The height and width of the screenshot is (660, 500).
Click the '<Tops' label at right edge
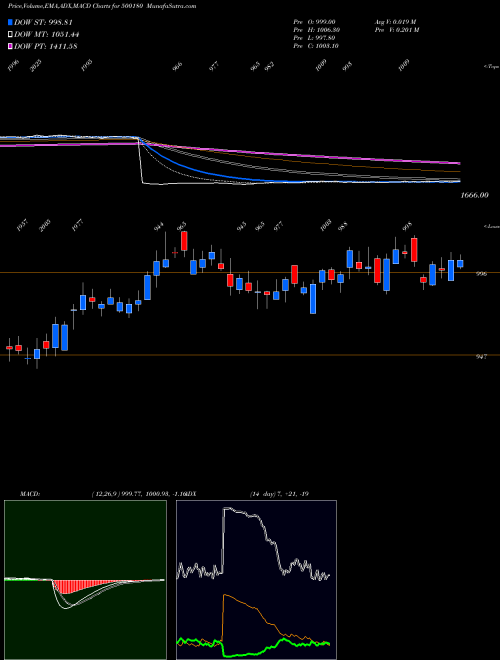coord(492,67)
